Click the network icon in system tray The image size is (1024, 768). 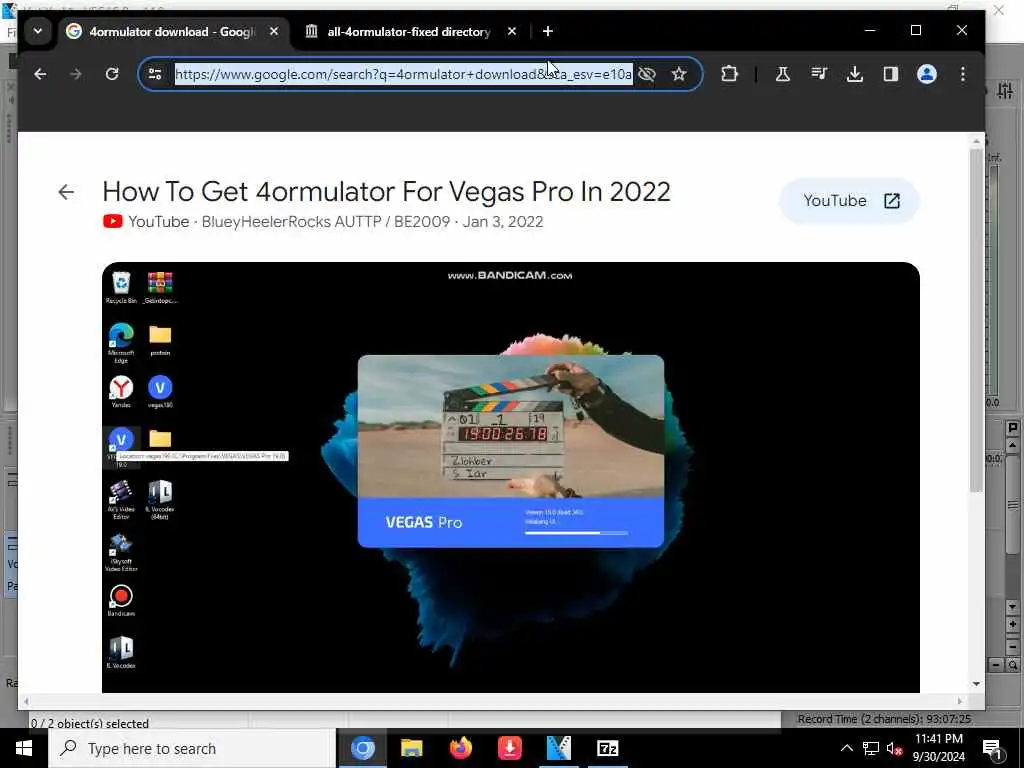point(871,748)
